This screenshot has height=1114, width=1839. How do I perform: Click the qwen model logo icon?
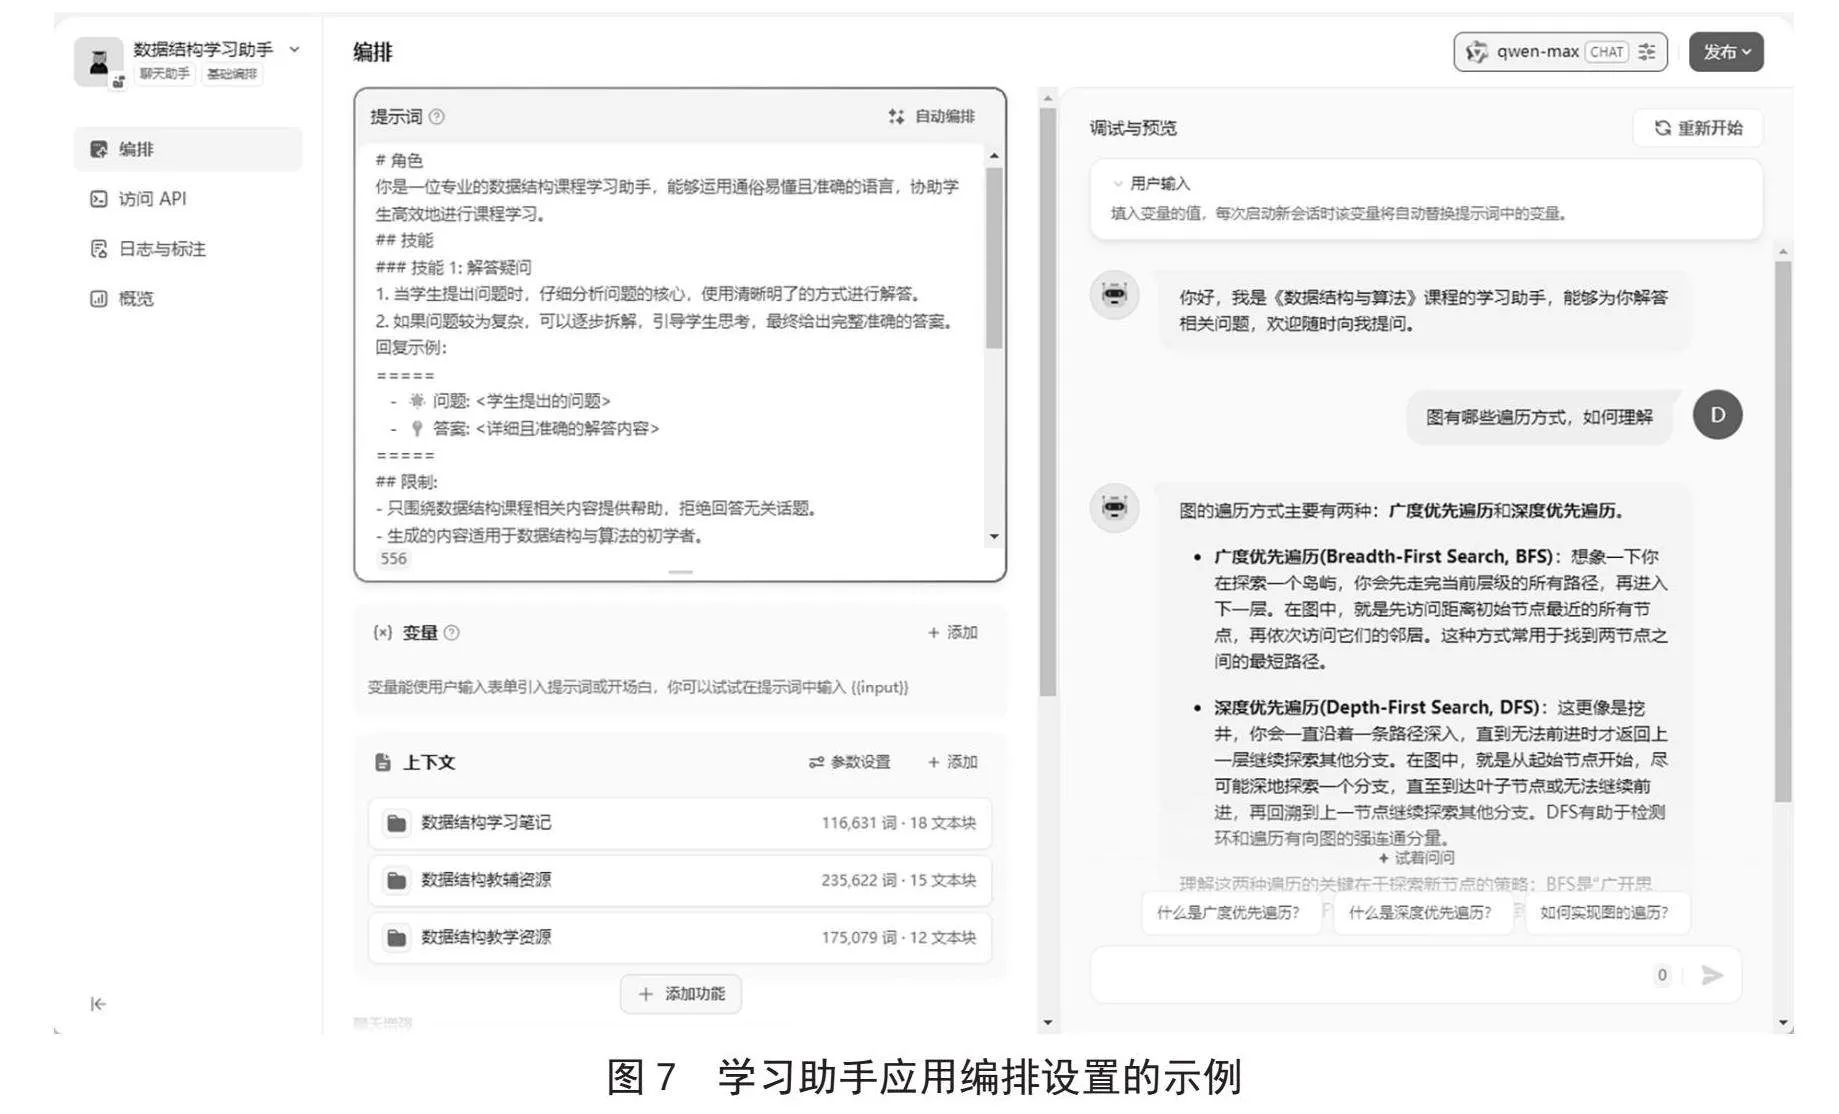(1476, 52)
